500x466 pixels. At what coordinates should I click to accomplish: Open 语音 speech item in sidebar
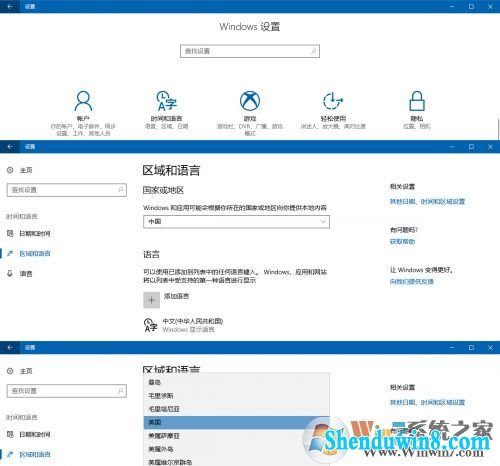click(x=26, y=274)
